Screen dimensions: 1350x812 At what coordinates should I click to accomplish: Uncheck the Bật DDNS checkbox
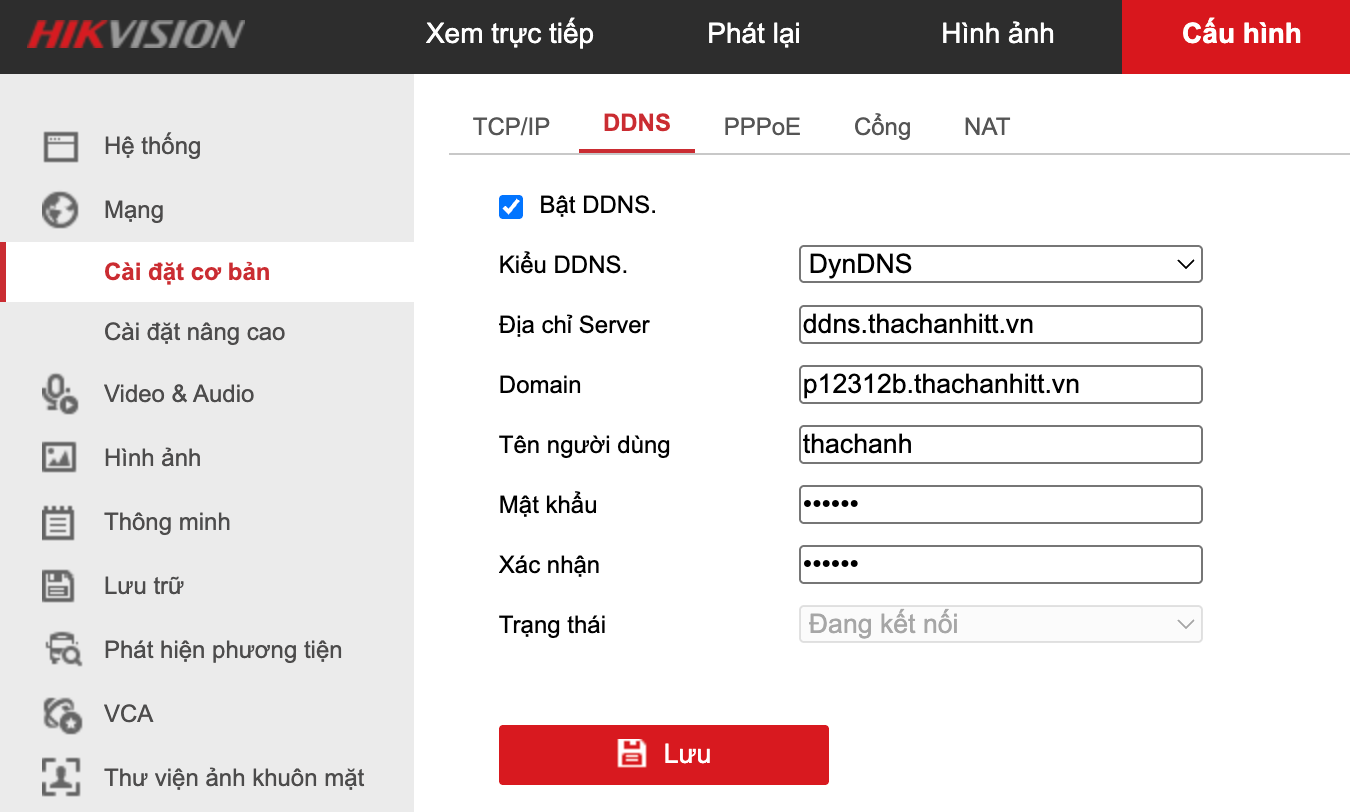511,207
